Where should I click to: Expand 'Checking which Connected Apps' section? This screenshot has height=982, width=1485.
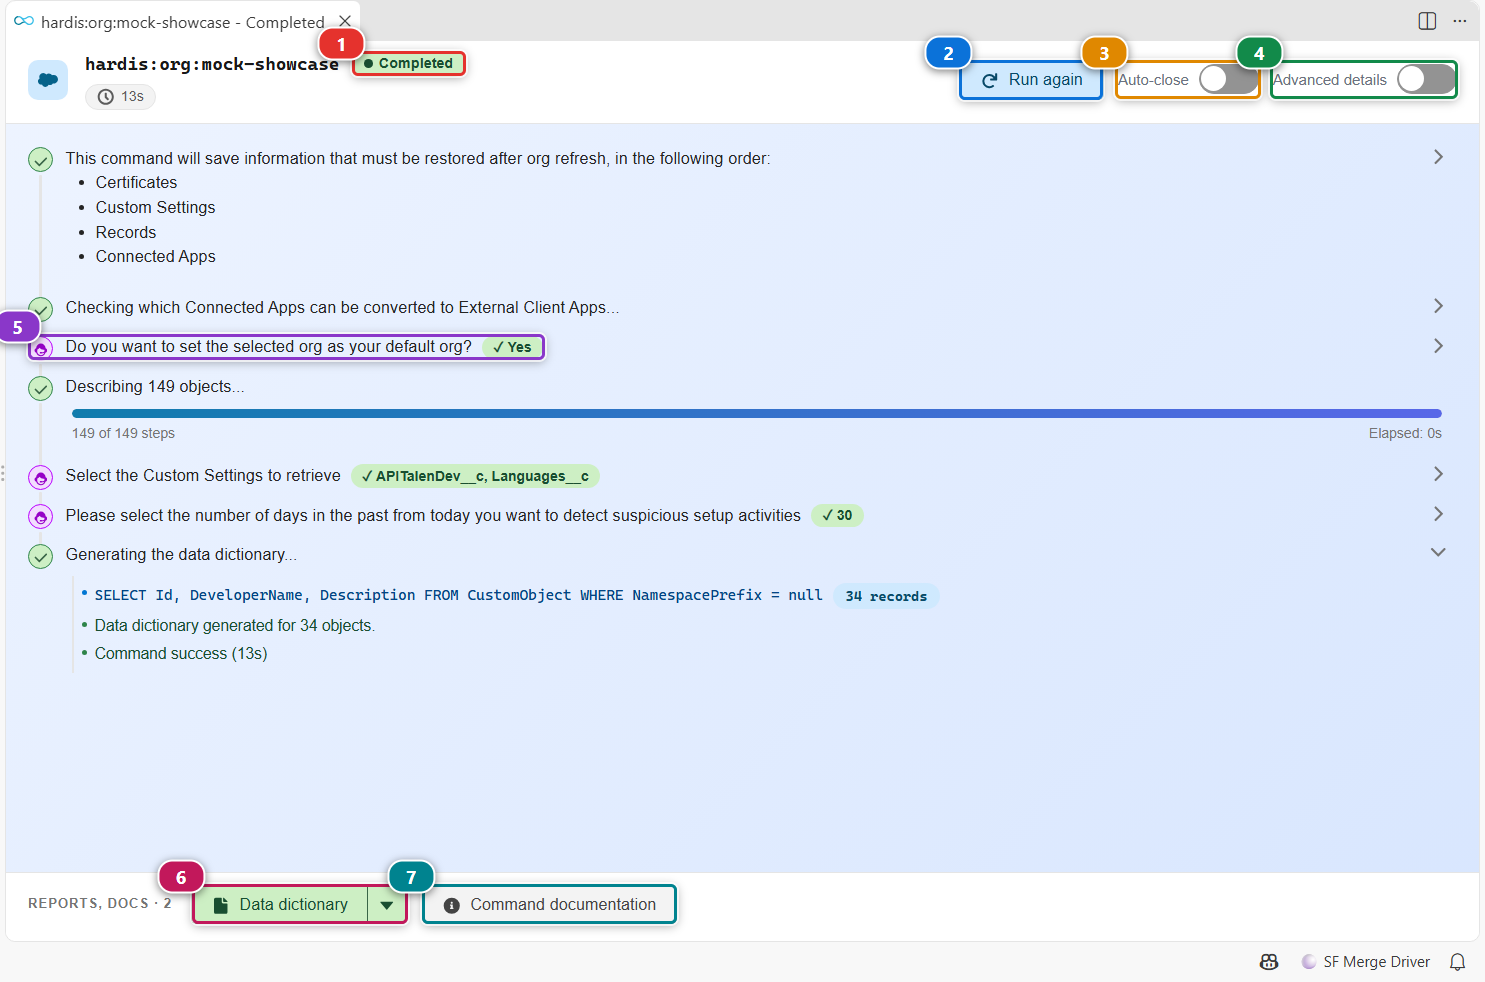pos(1438,306)
